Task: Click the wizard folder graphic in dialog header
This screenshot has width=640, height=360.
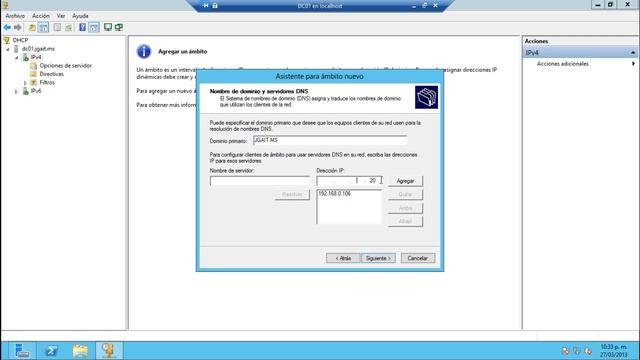Action: click(427, 97)
